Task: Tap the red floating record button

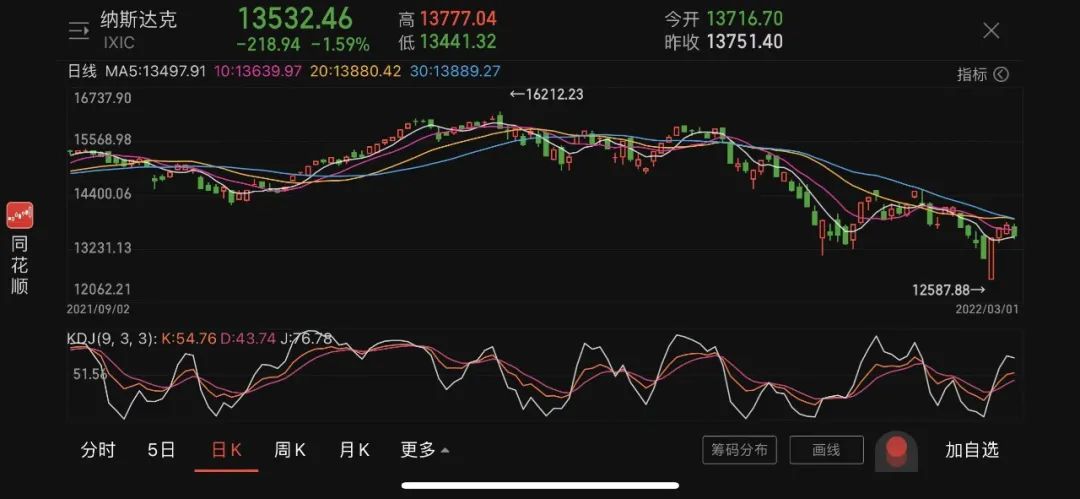Action: tap(896, 451)
